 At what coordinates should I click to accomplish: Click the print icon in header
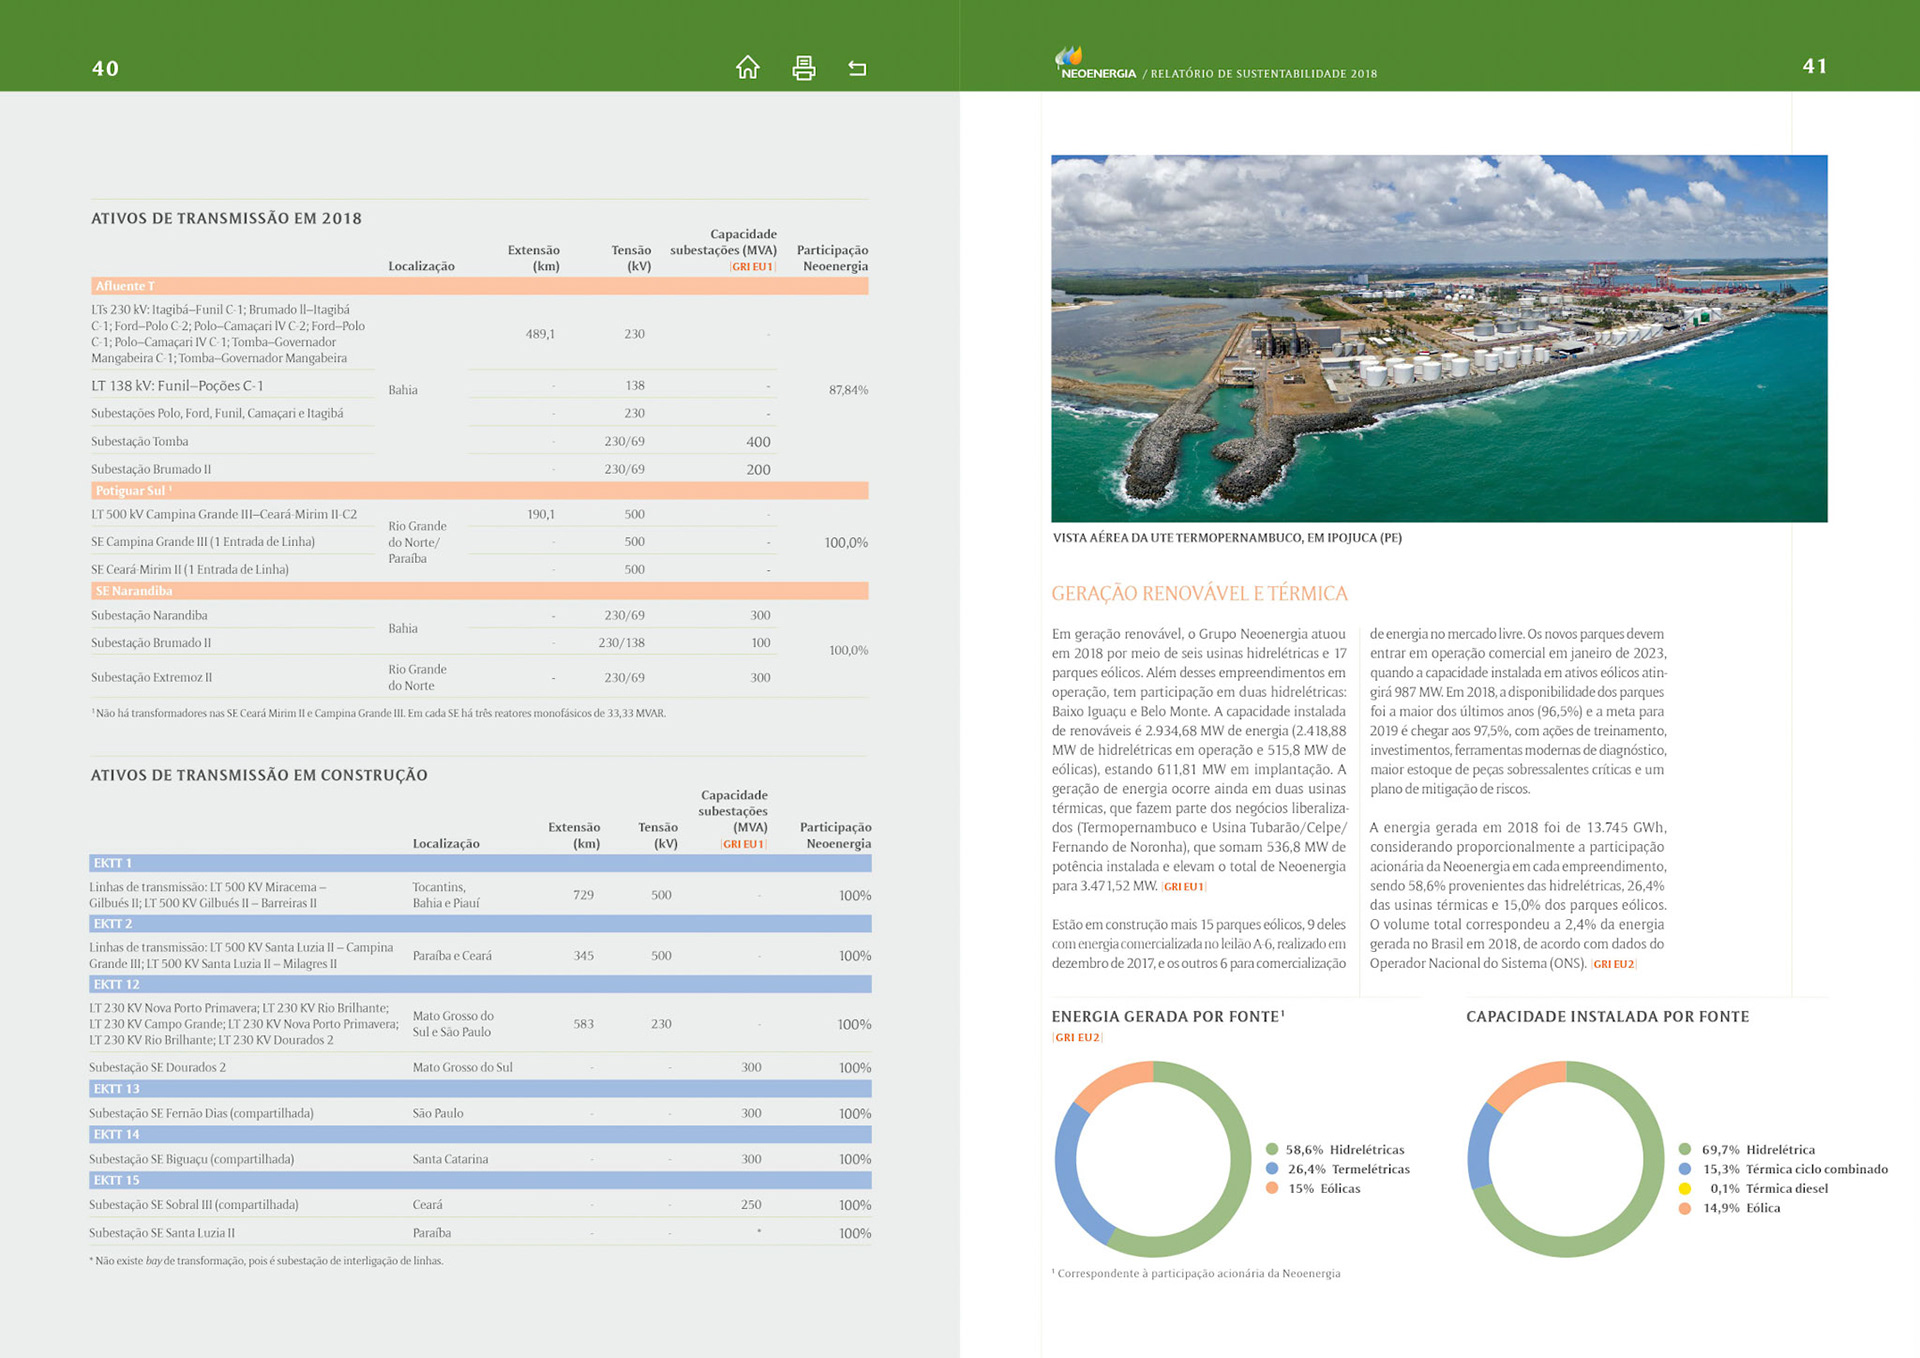point(803,67)
